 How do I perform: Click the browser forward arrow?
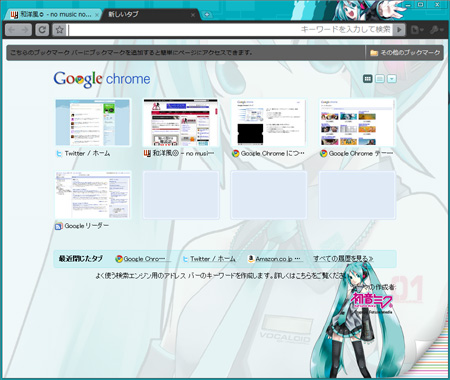(25, 30)
